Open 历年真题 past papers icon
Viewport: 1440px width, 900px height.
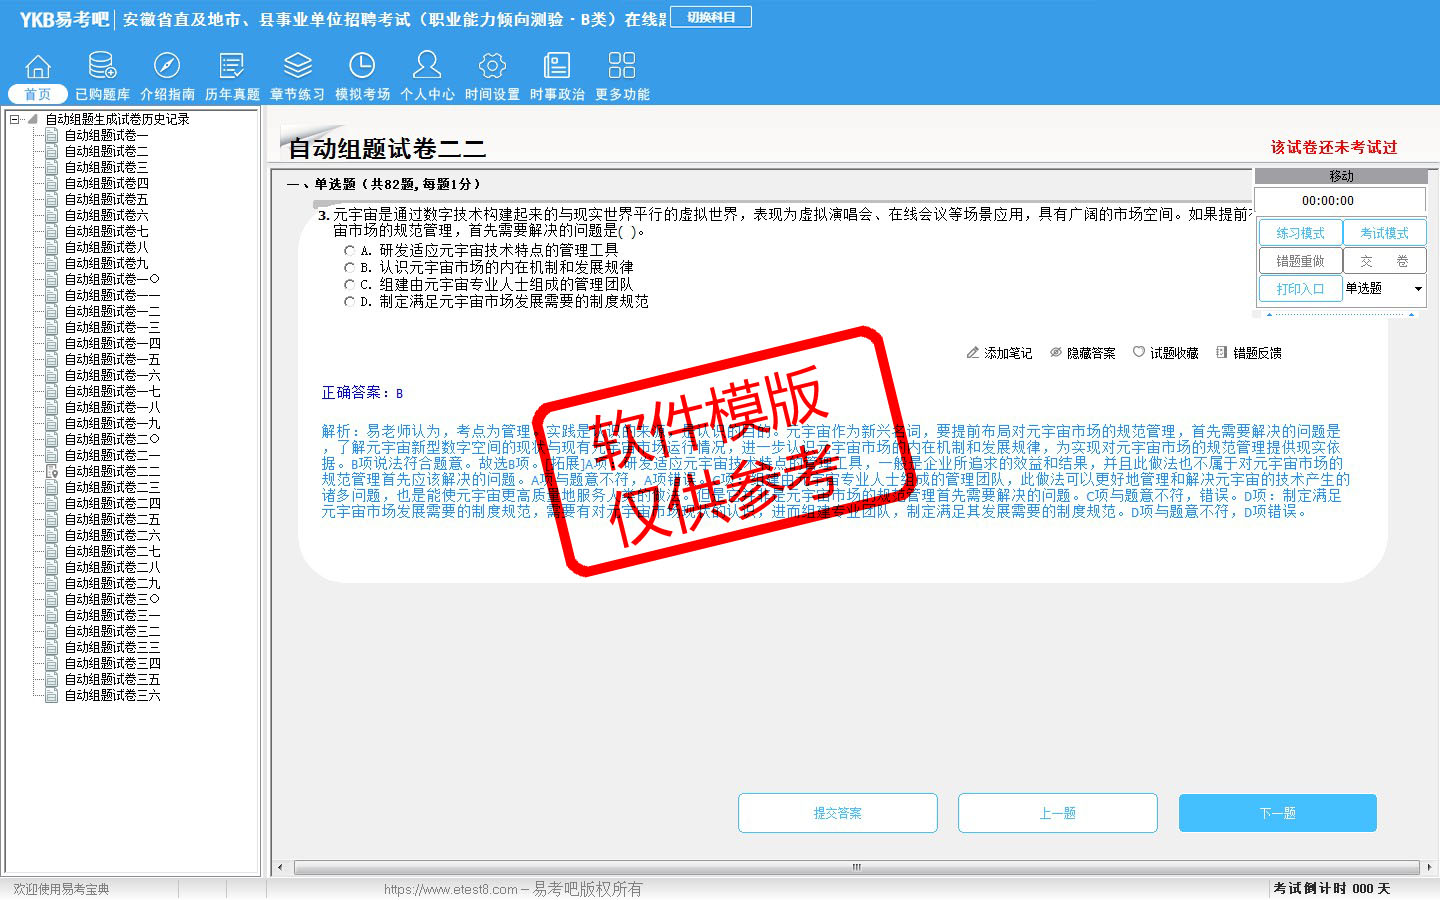click(232, 66)
